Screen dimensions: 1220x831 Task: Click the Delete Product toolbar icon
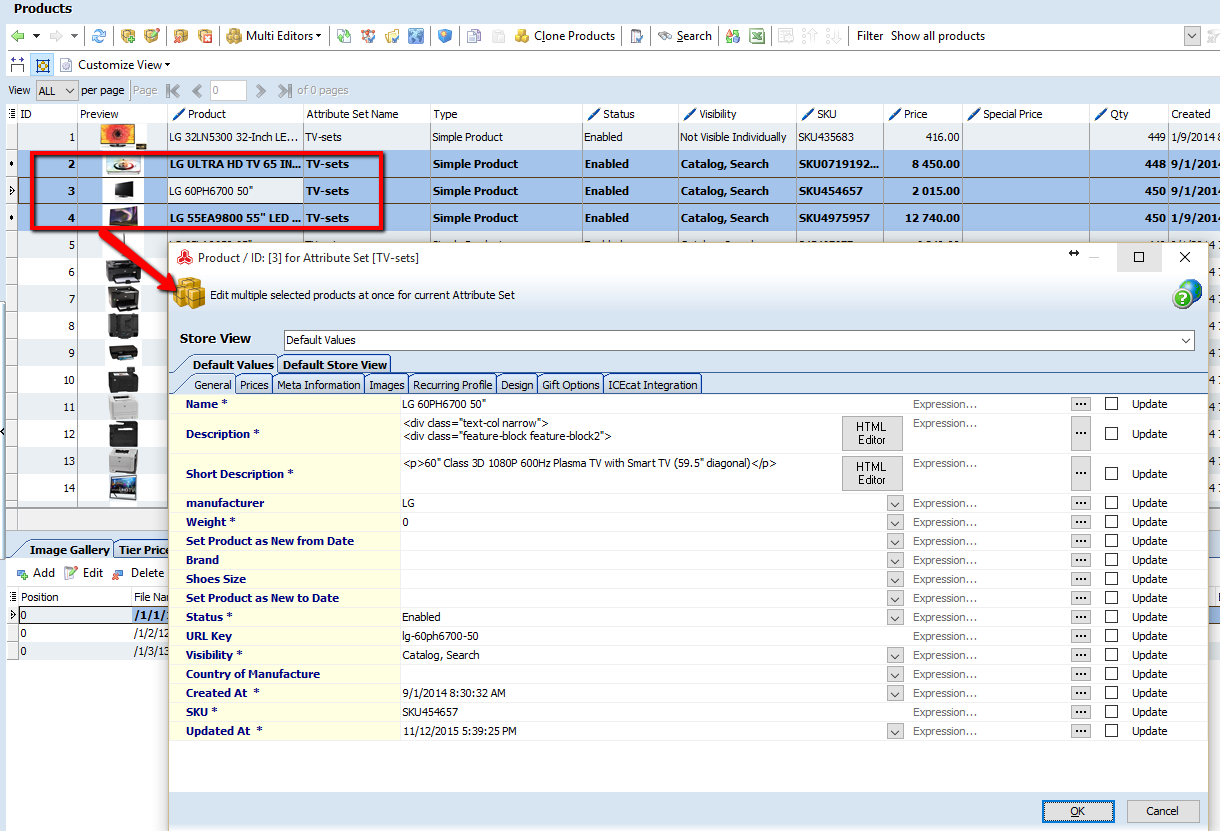coord(181,36)
